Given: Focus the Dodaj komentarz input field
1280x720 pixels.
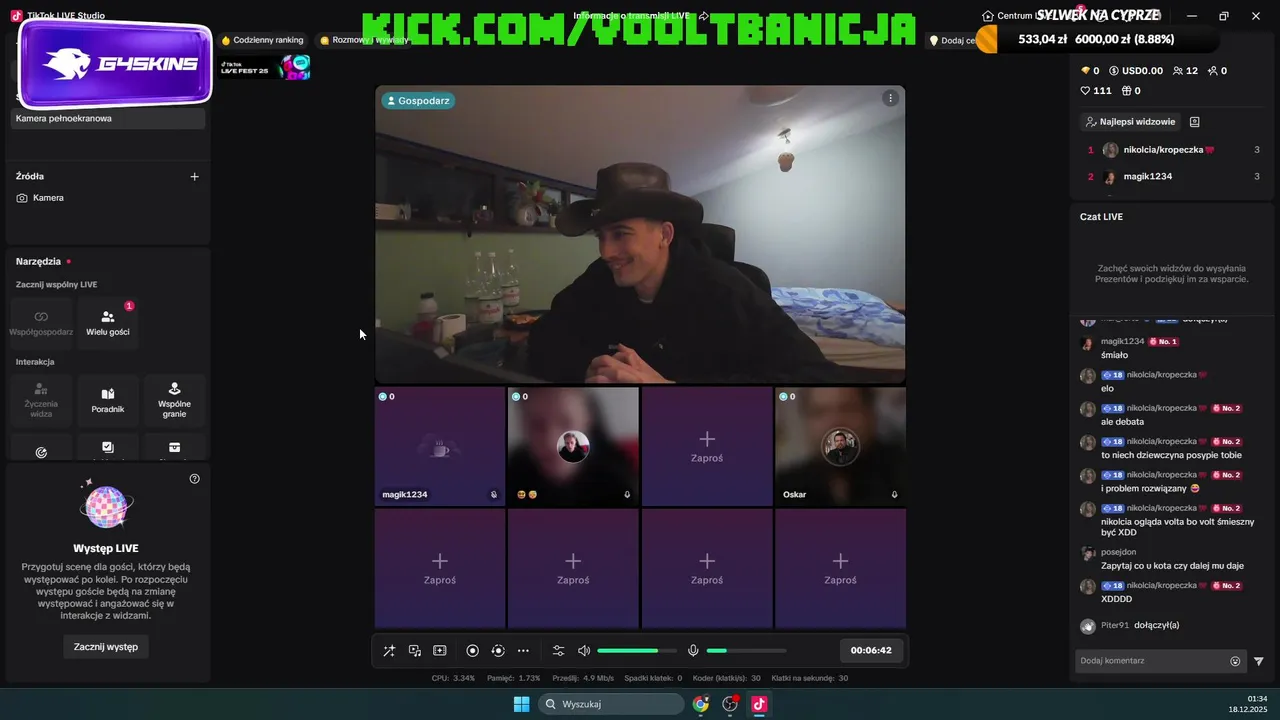Looking at the screenshot, I should [1152, 661].
